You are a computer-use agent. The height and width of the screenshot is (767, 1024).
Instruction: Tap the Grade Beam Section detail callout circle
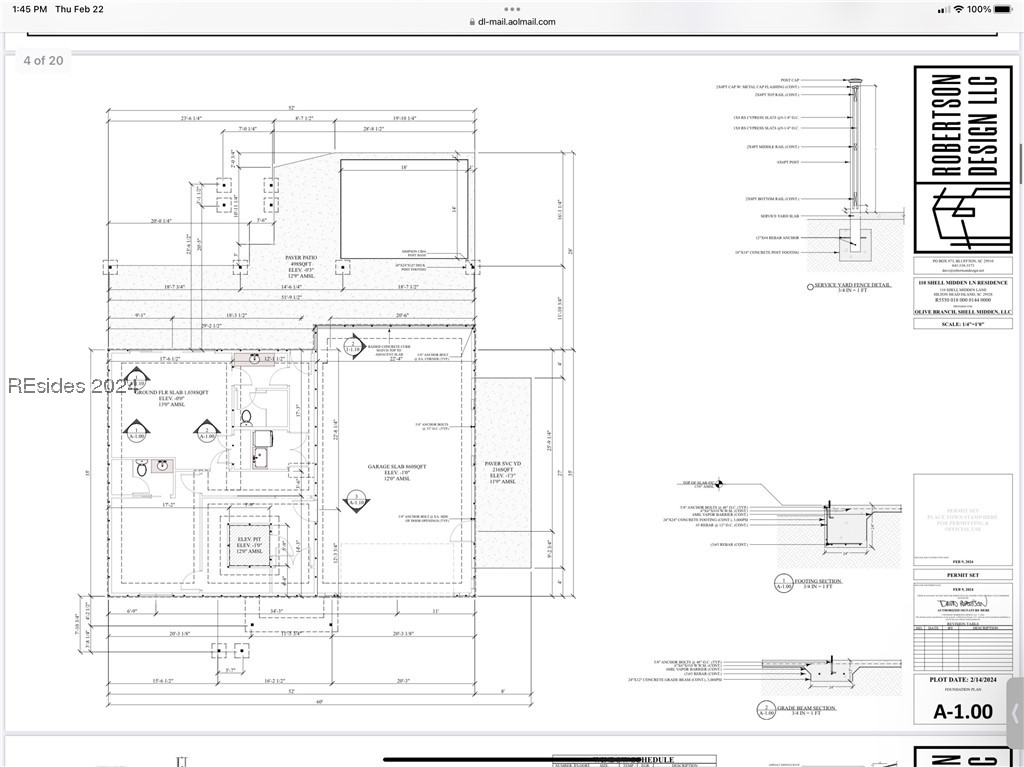[767, 710]
